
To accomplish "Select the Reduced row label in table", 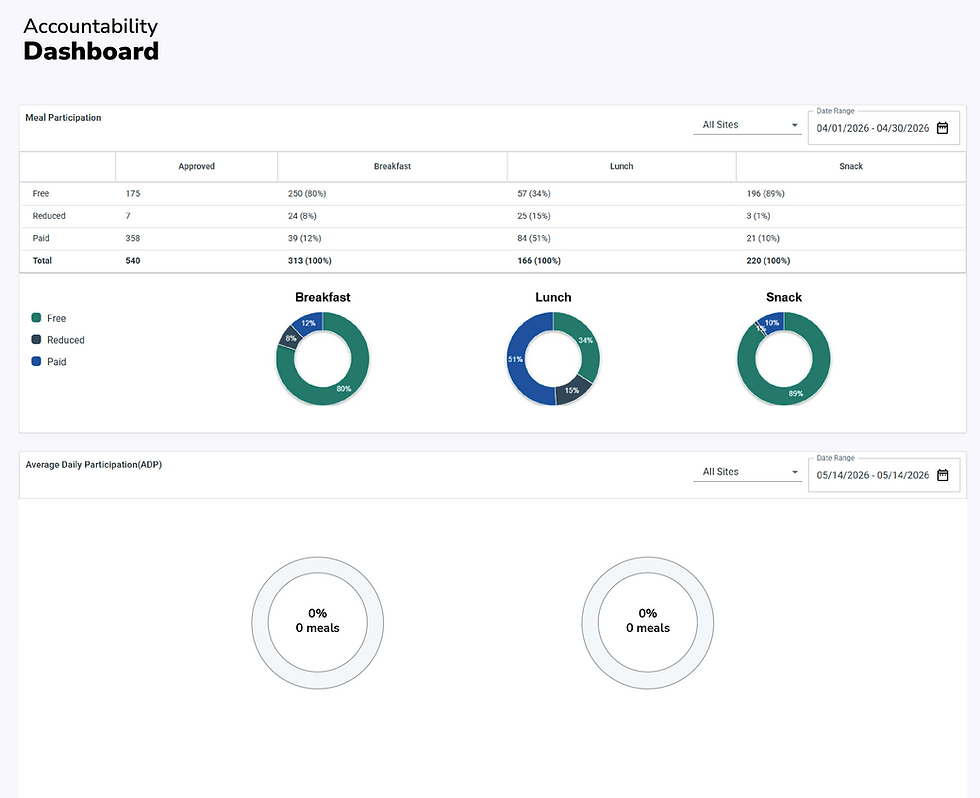I will point(49,216).
